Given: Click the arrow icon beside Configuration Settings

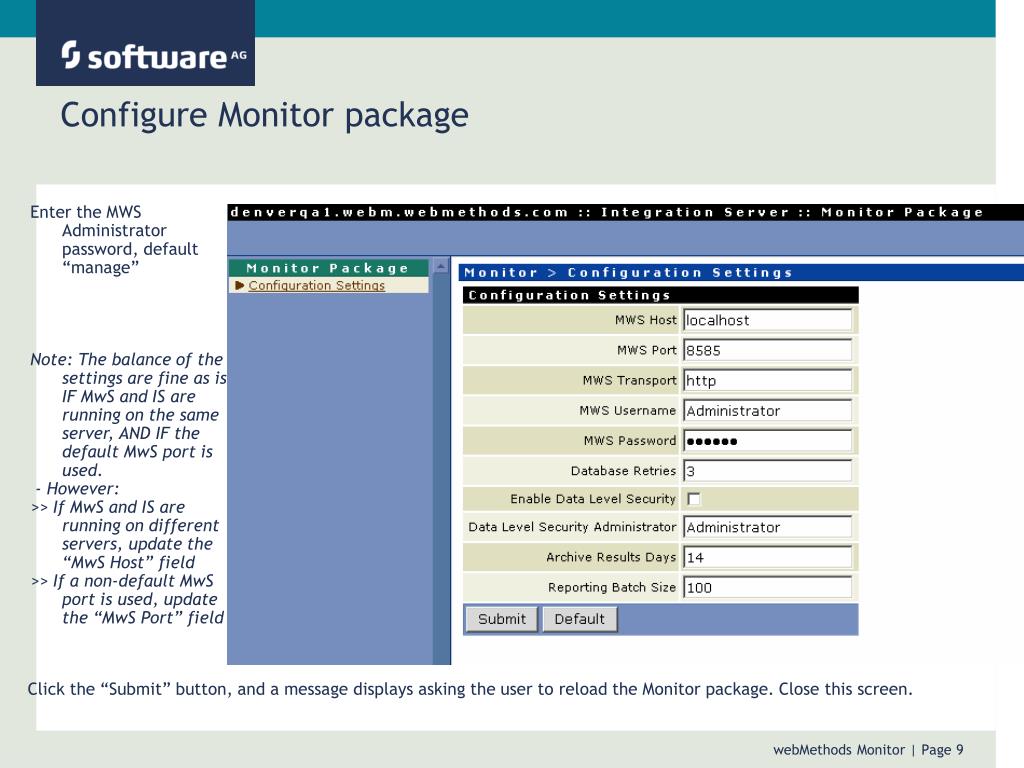Looking at the screenshot, I should [x=240, y=285].
